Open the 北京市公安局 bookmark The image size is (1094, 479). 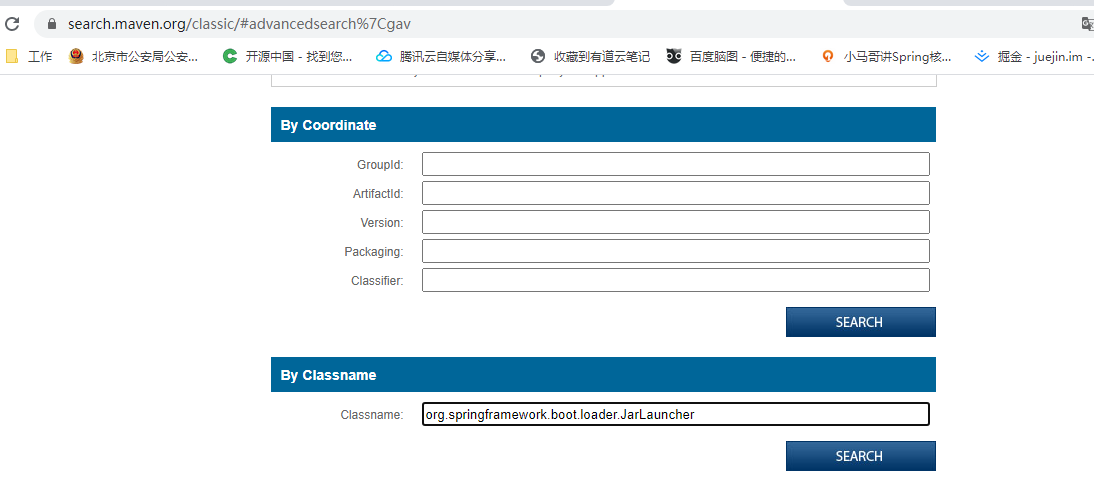[x=133, y=57]
